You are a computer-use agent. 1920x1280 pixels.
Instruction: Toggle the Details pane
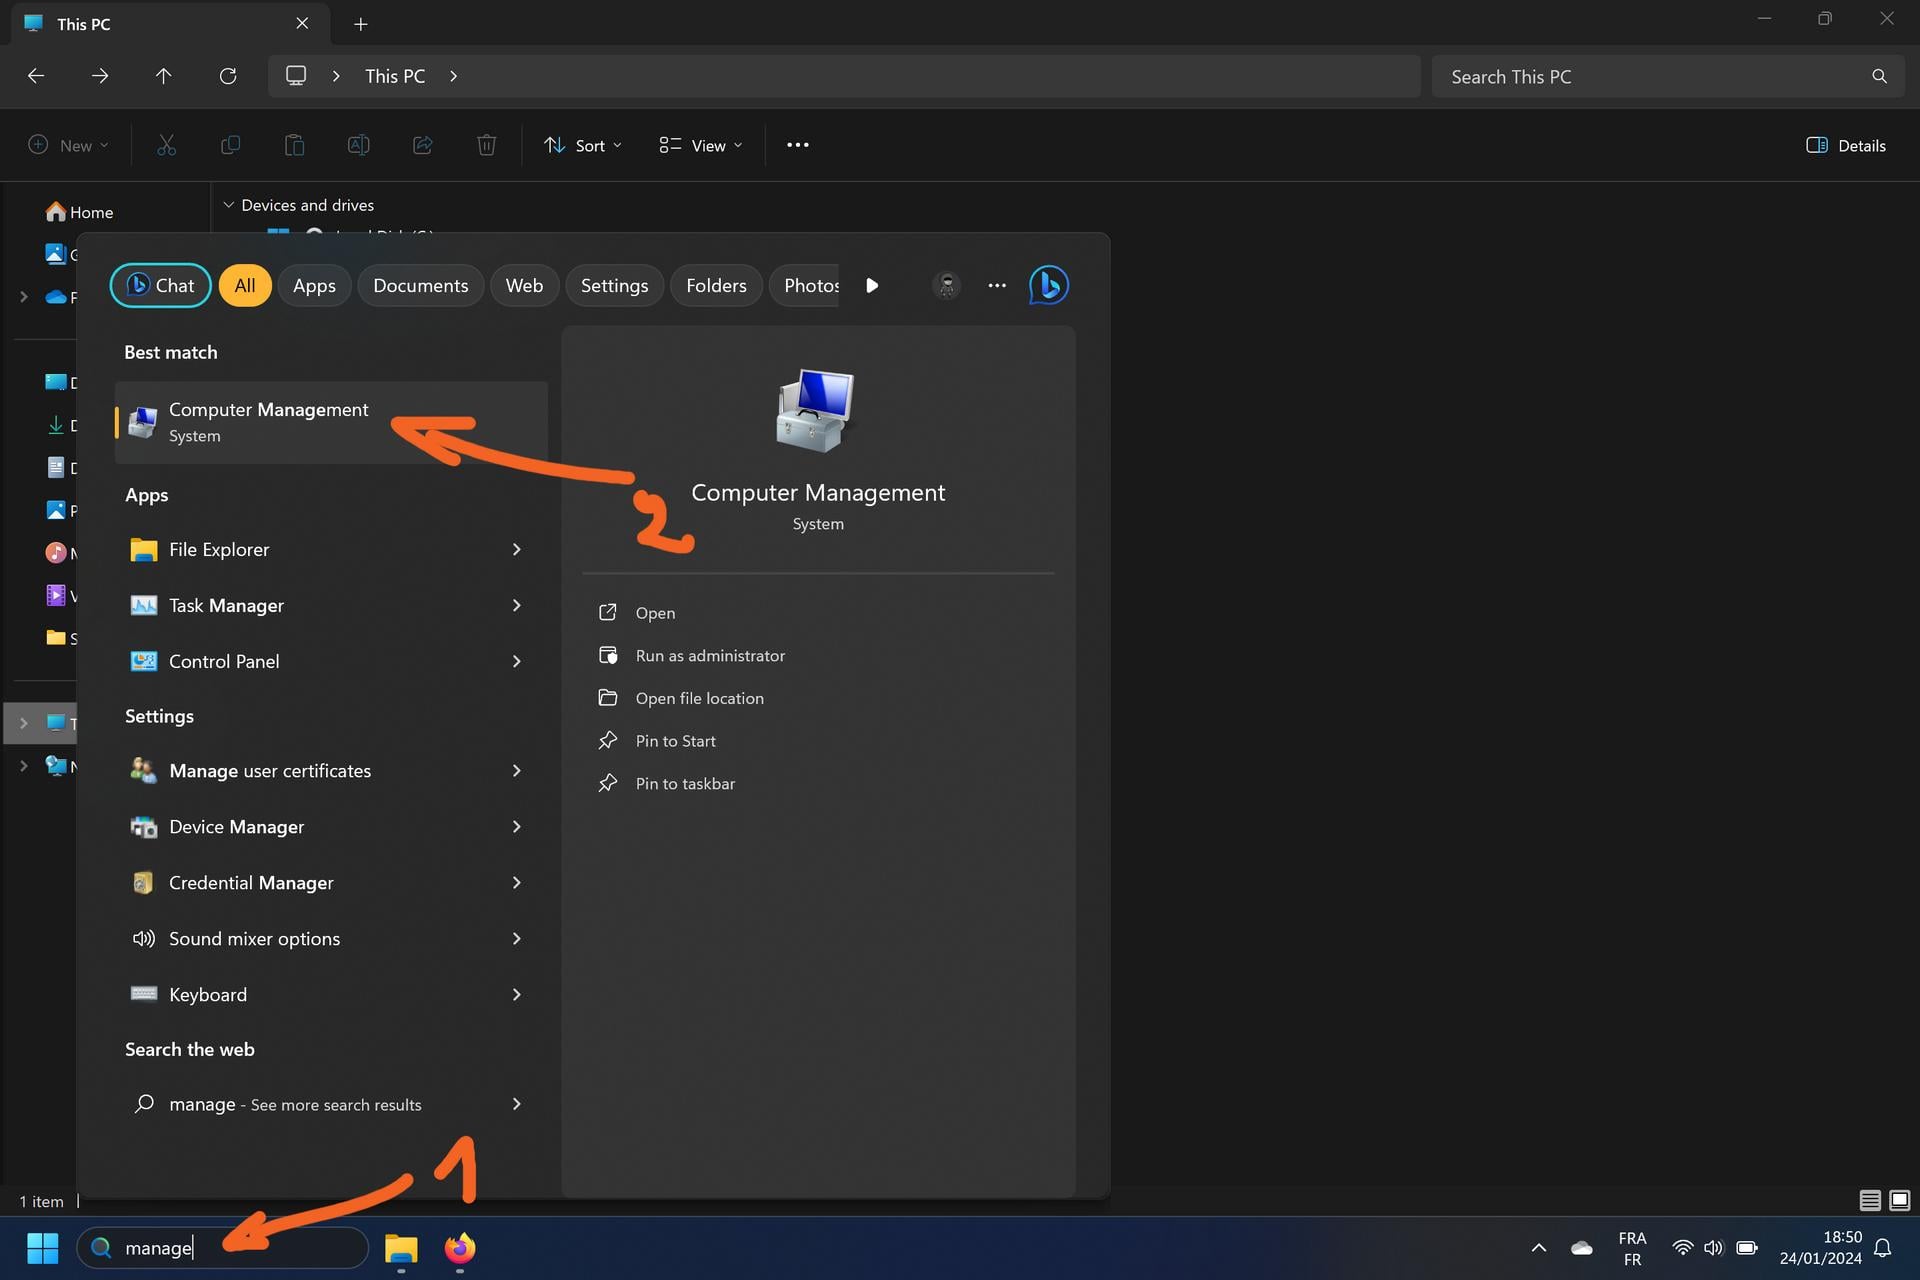tap(1846, 145)
